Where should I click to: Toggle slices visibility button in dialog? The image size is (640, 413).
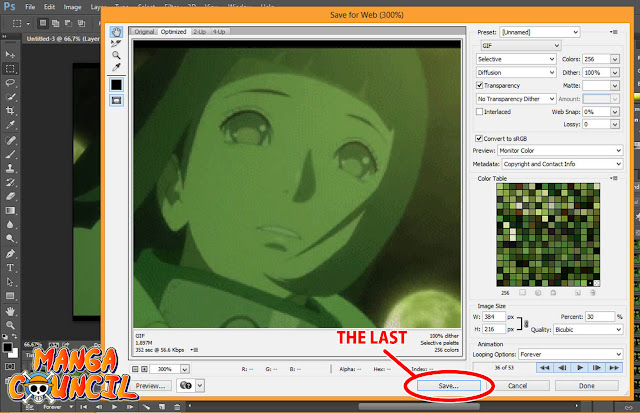pos(116,100)
